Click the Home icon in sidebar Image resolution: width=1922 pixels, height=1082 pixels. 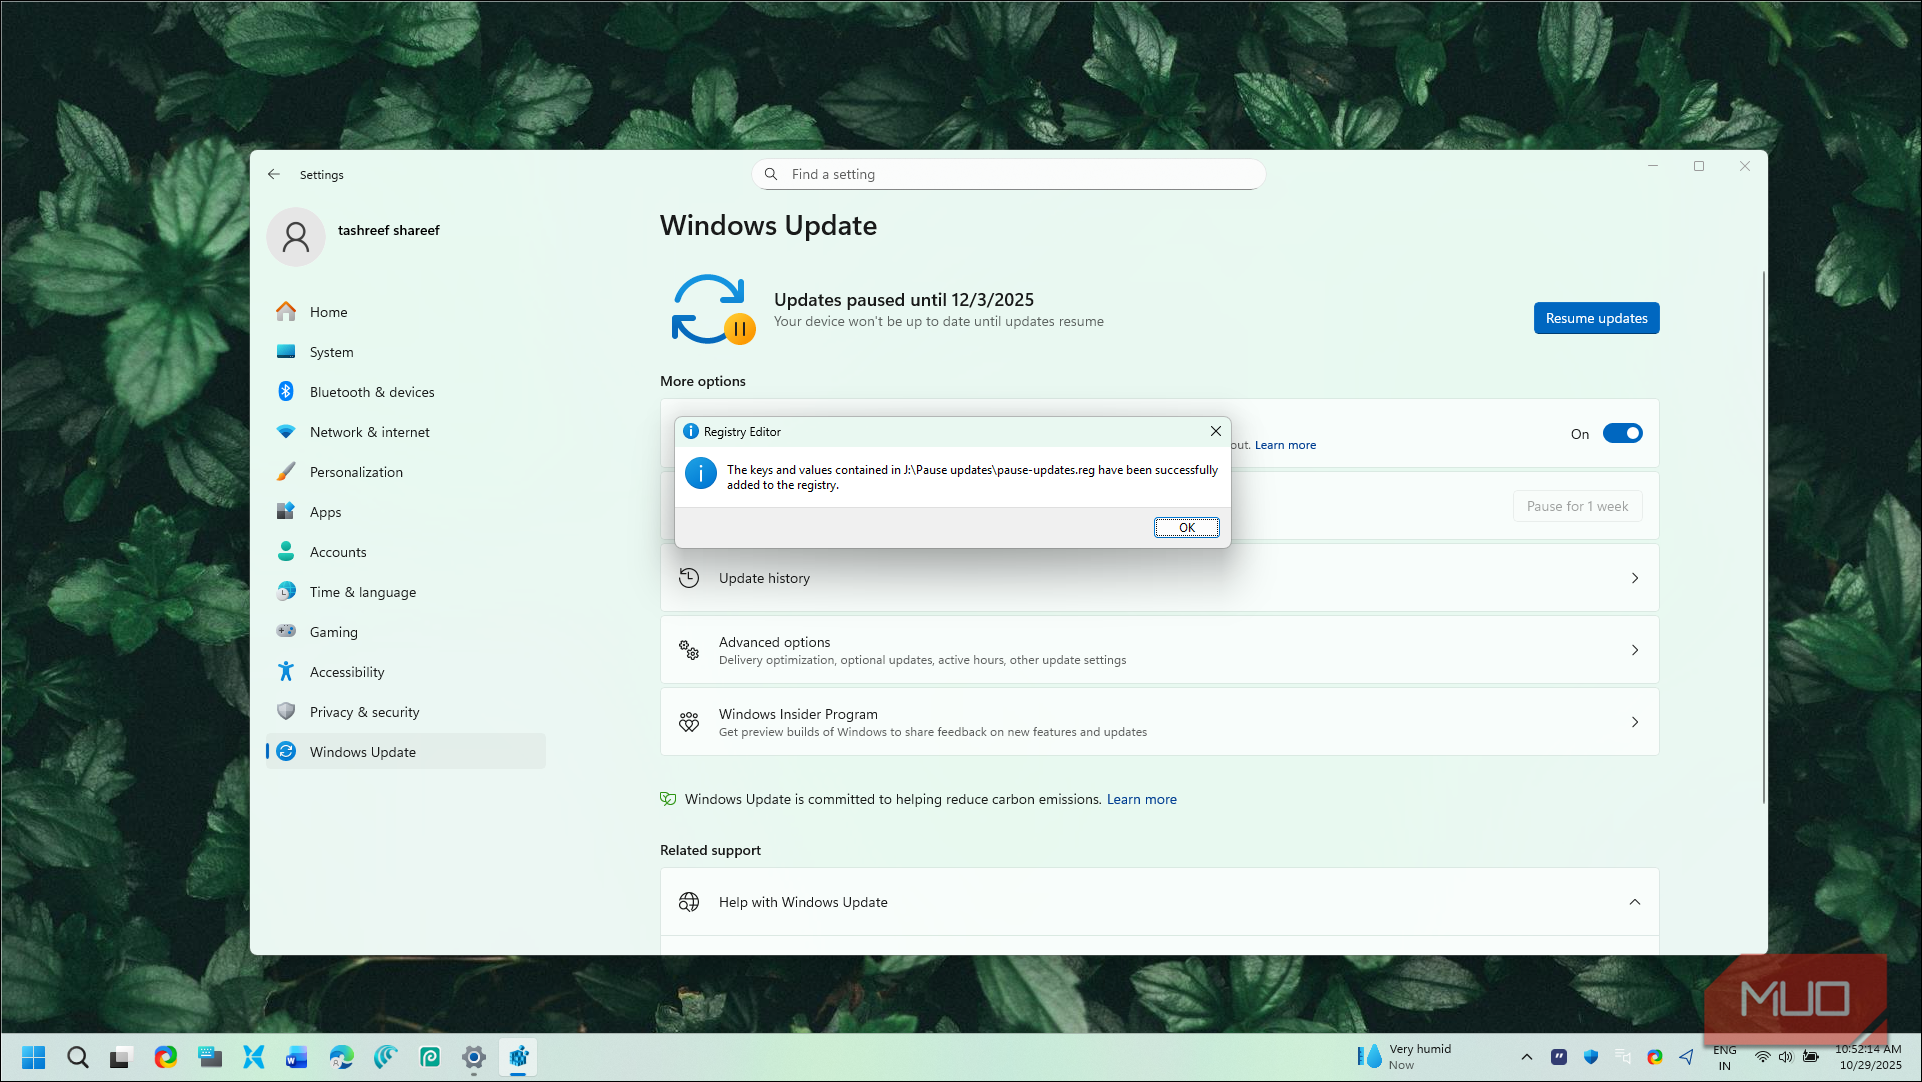(x=286, y=312)
